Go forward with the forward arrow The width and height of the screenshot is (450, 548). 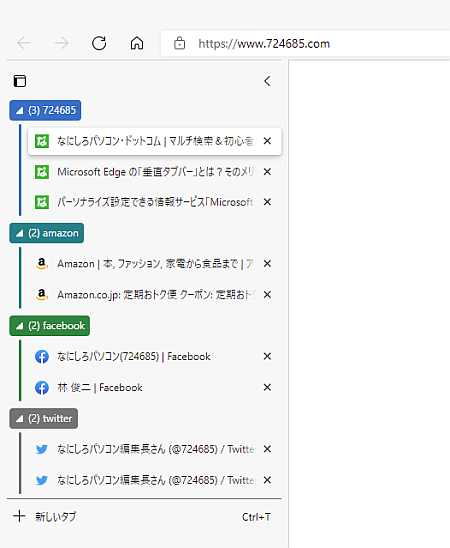coord(61,43)
